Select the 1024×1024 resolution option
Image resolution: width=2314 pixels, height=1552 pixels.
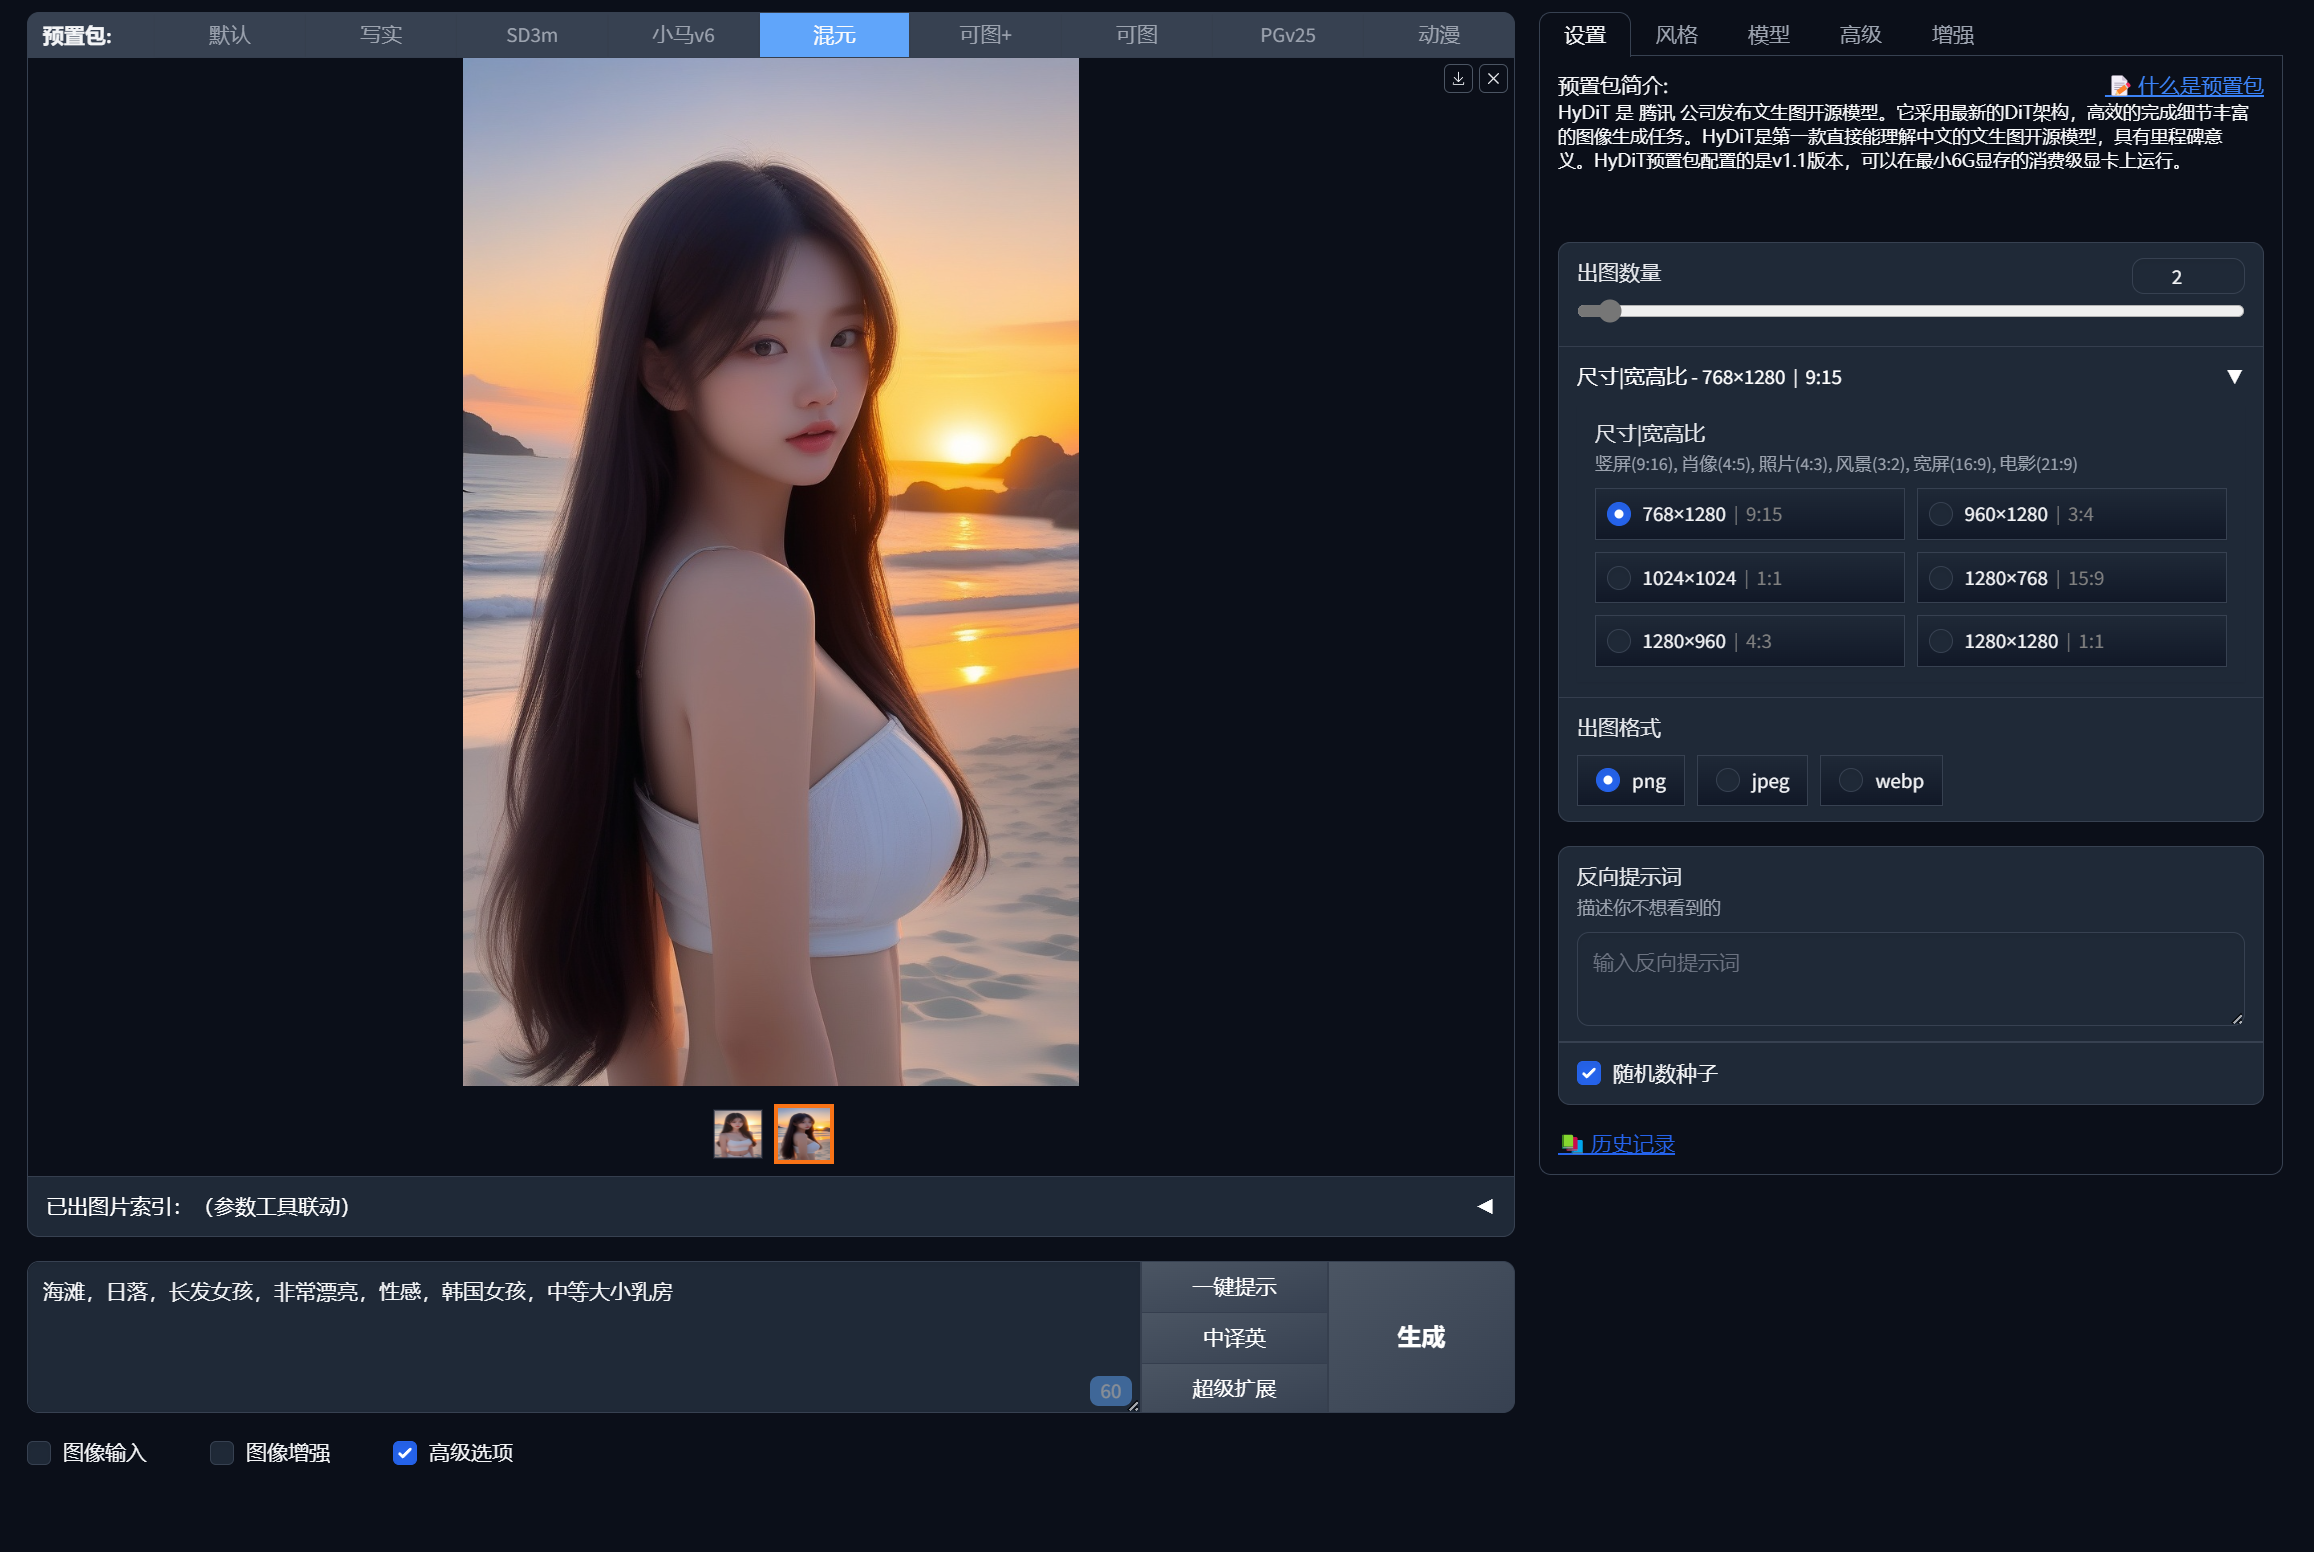[1619, 577]
